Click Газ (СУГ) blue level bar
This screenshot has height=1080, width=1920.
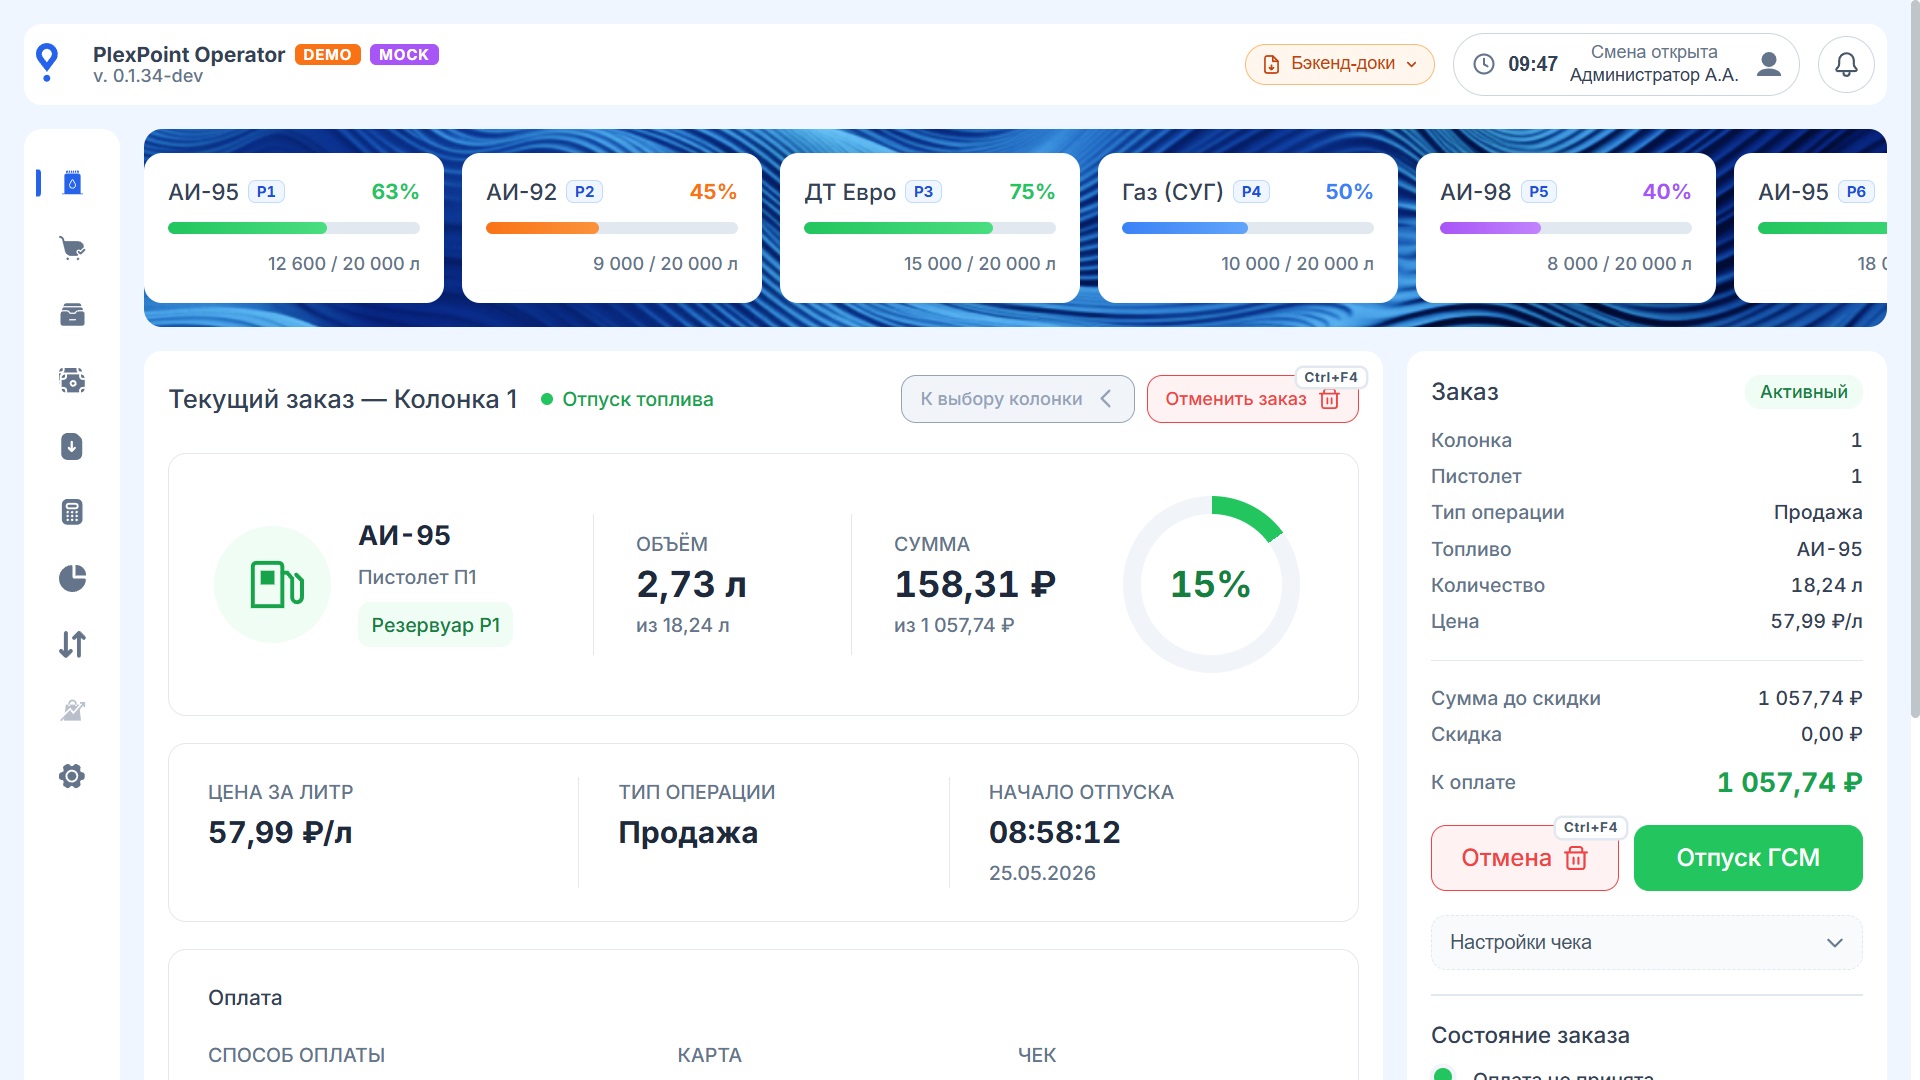tap(1248, 228)
